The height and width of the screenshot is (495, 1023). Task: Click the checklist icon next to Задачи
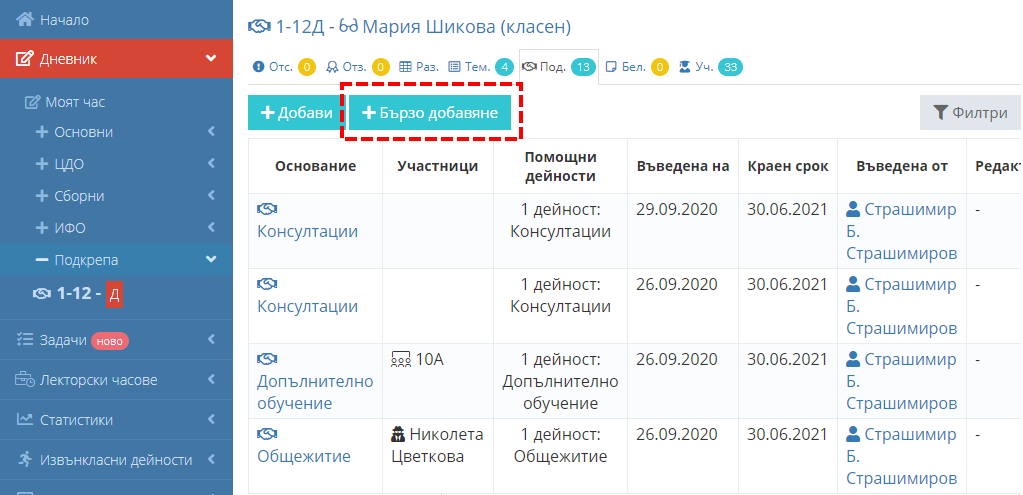[24, 340]
